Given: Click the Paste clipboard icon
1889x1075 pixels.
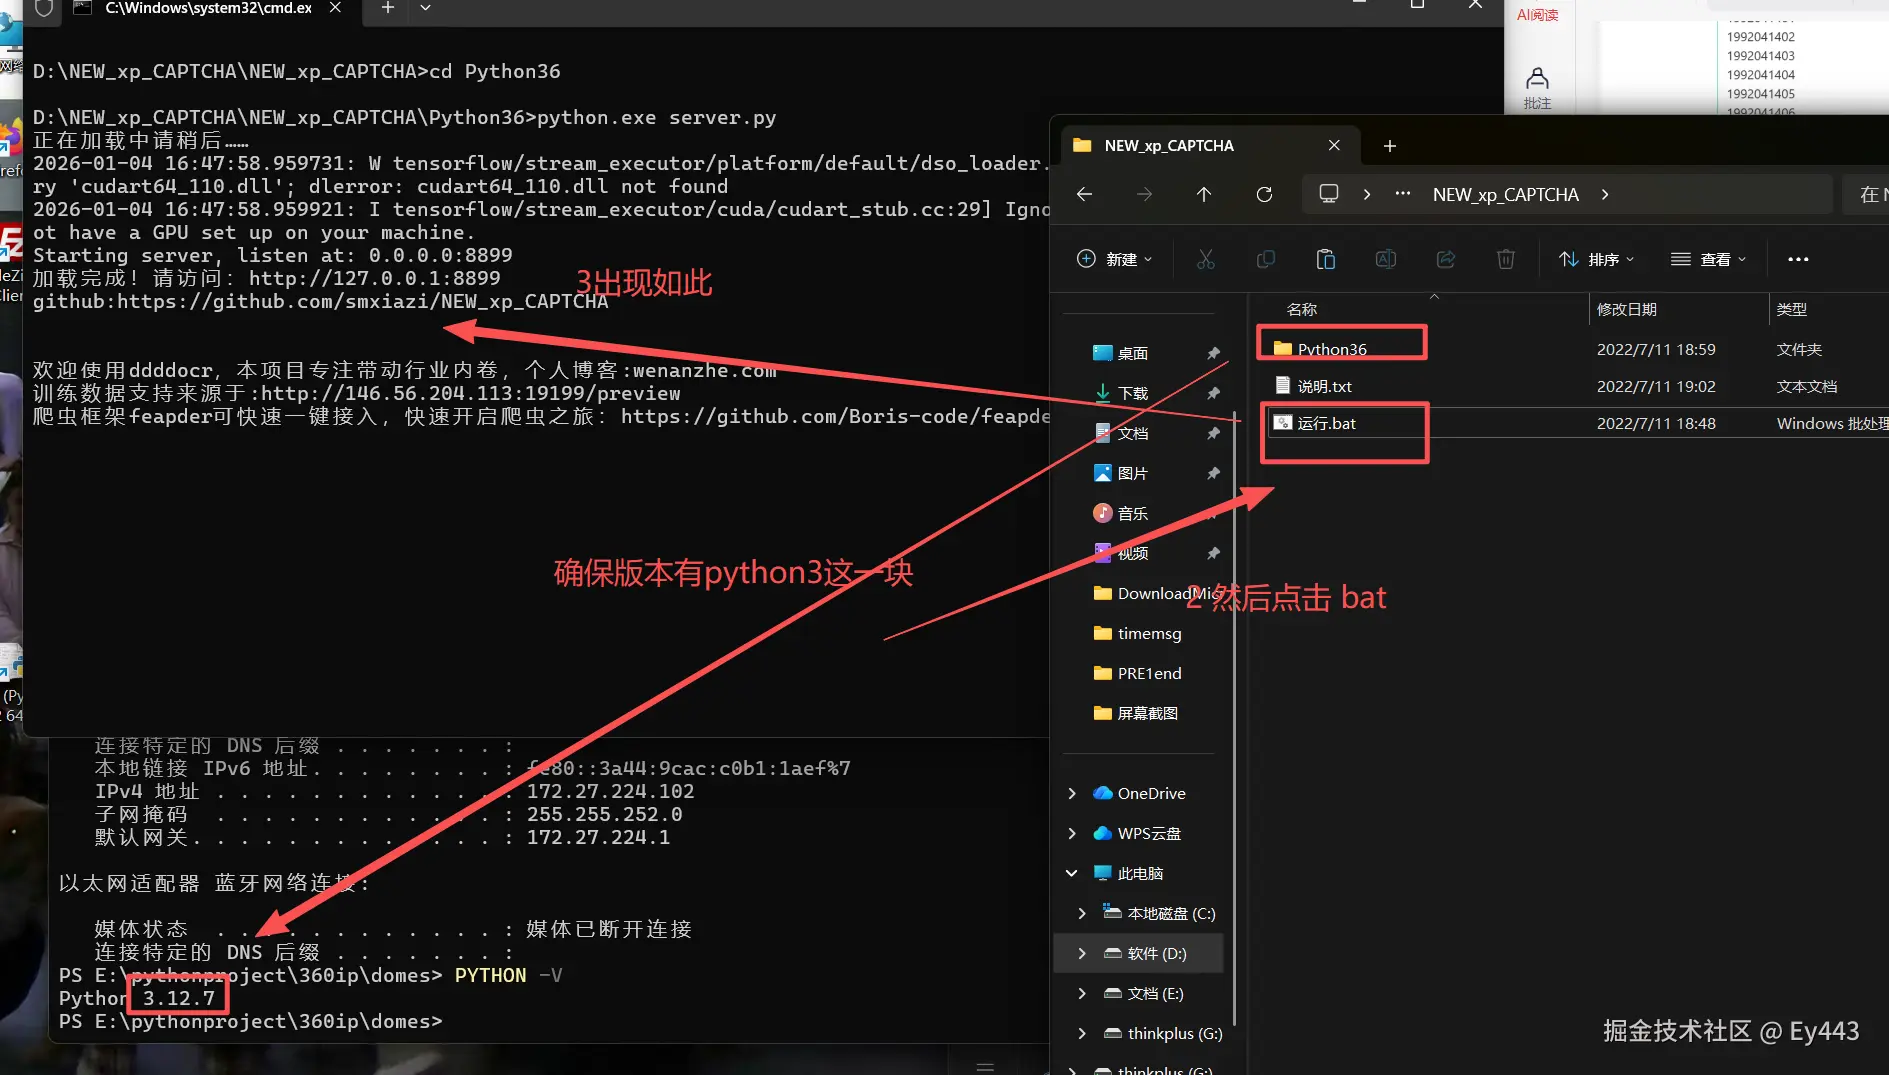Looking at the screenshot, I should tap(1326, 259).
